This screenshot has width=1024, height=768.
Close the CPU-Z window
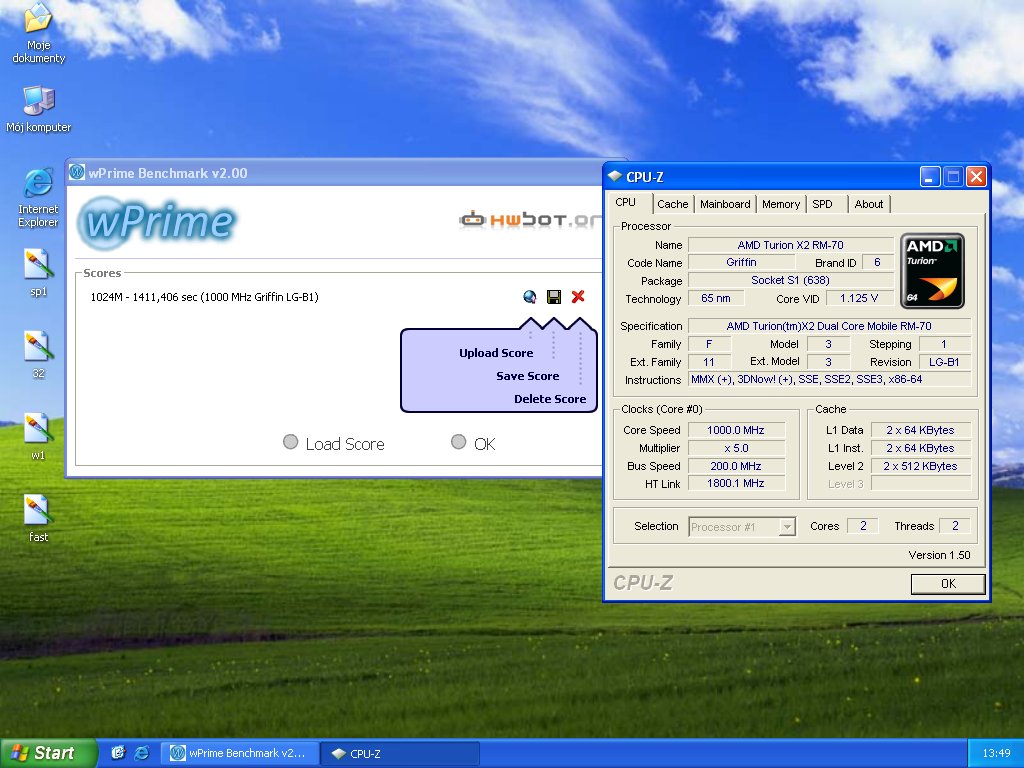click(976, 176)
